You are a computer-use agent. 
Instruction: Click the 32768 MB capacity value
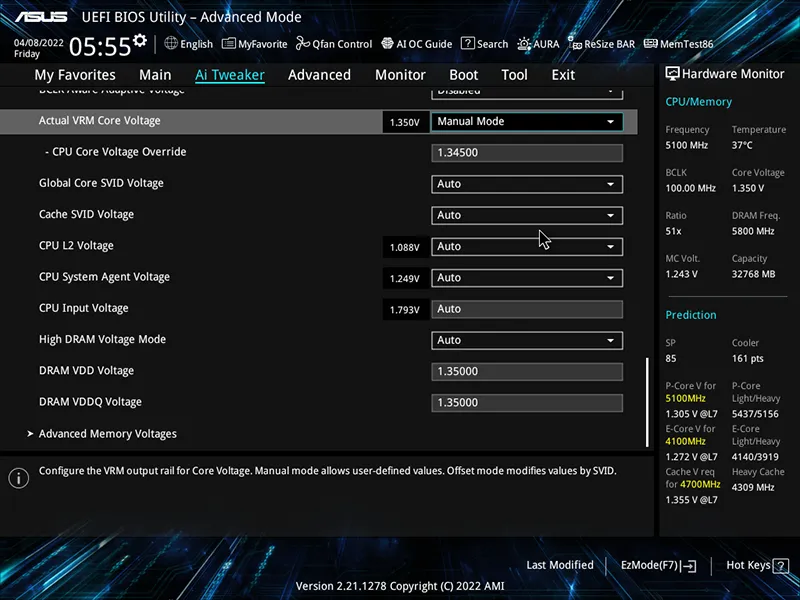point(753,274)
